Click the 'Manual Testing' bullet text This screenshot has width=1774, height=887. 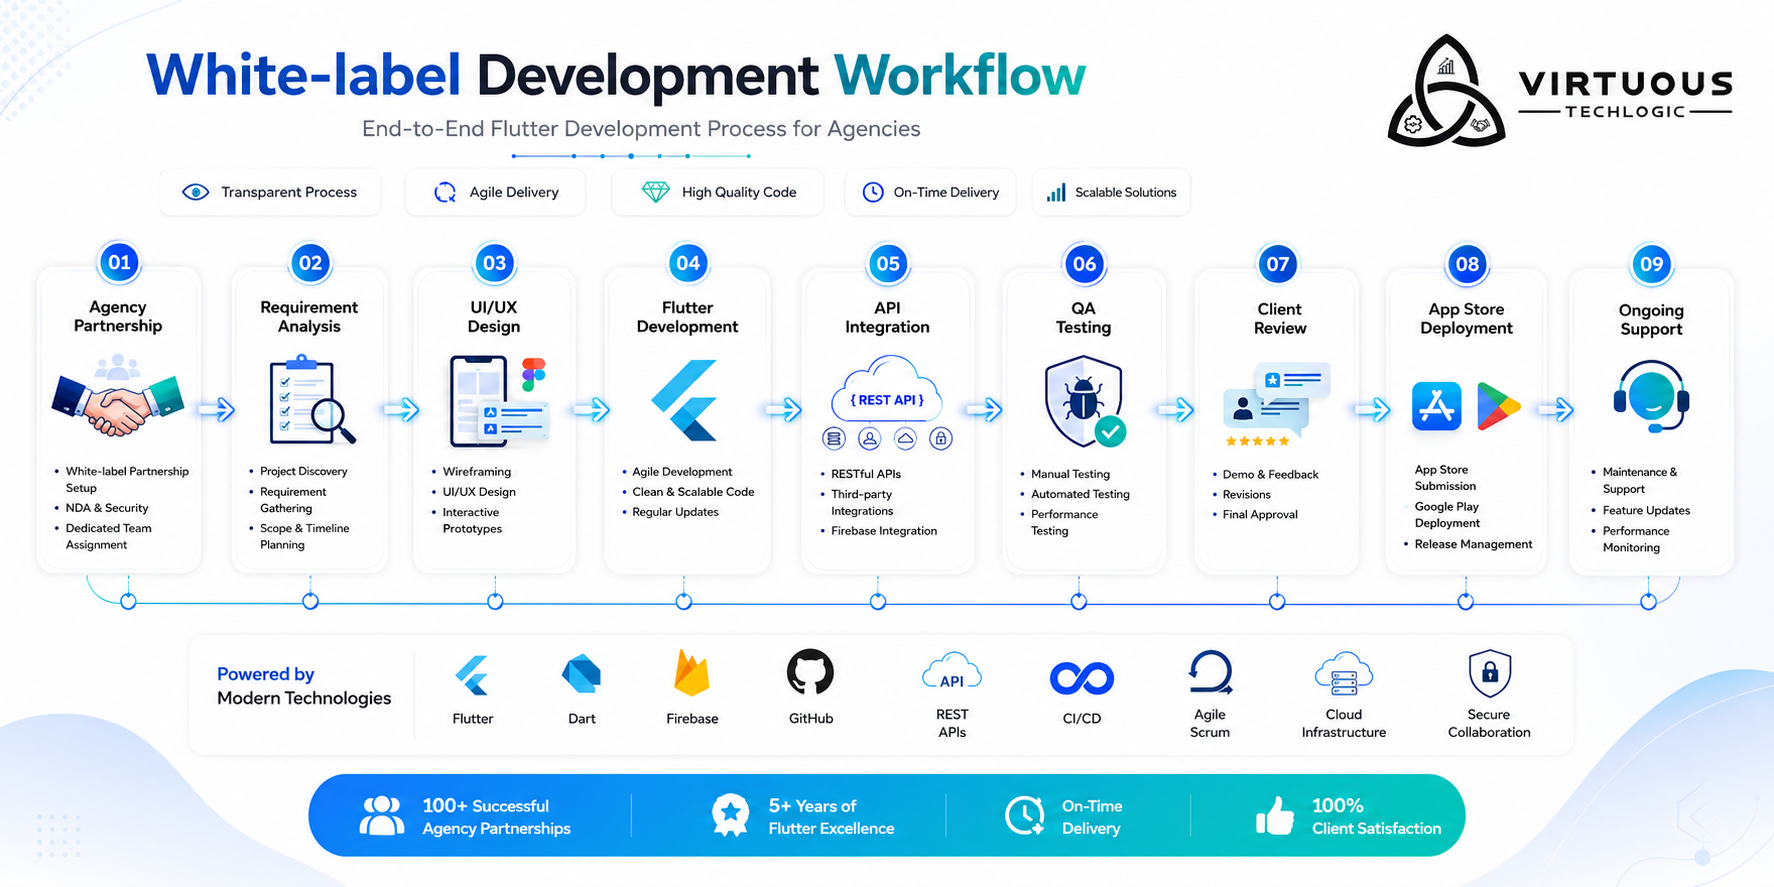click(x=1070, y=474)
